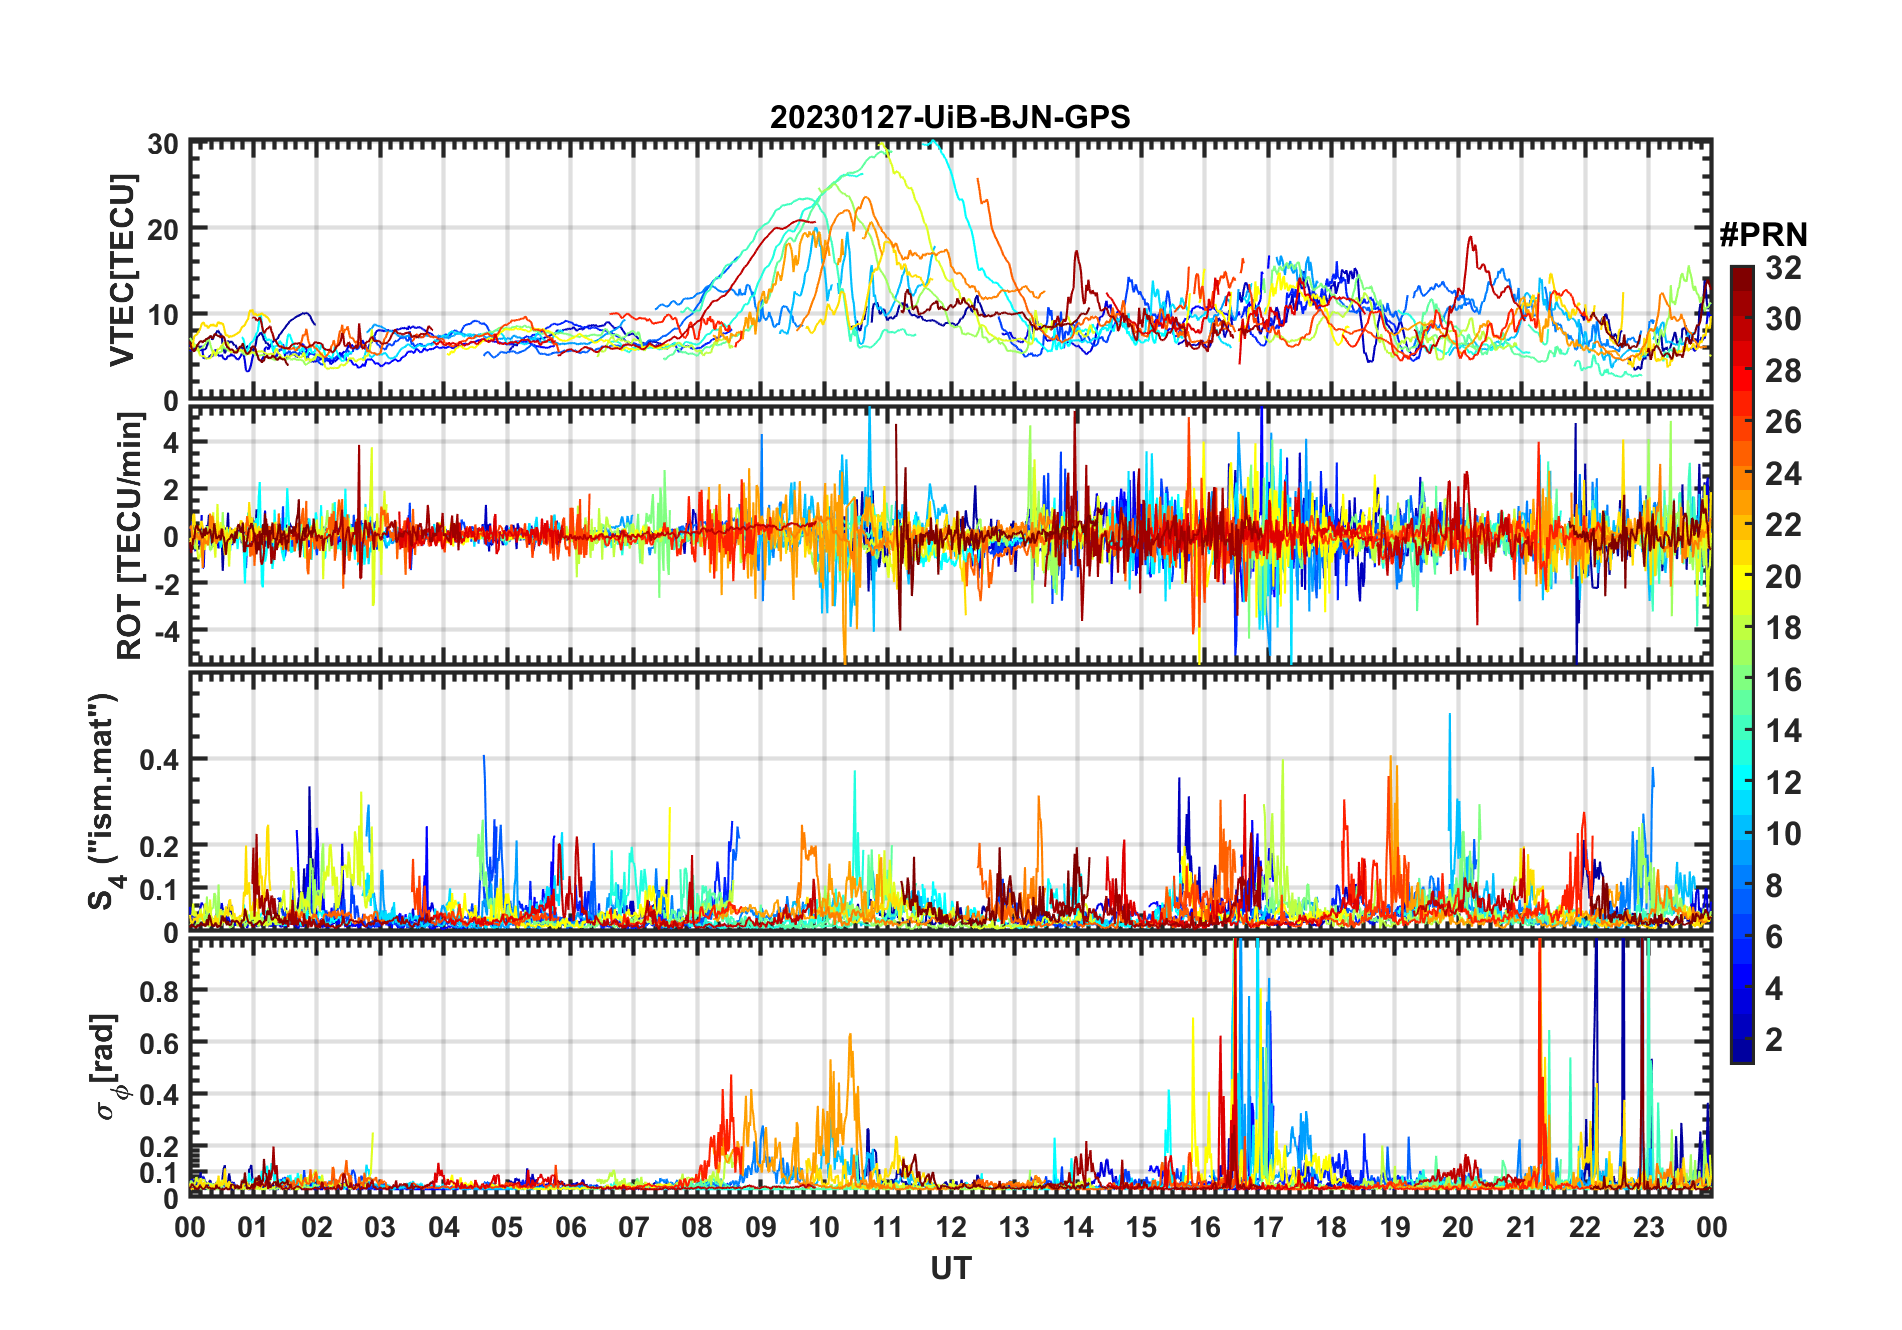This screenshot has width=1902, height=1330.
Task: Click the 0.4 tick on sigma phi axis
Action: [x=160, y=1095]
